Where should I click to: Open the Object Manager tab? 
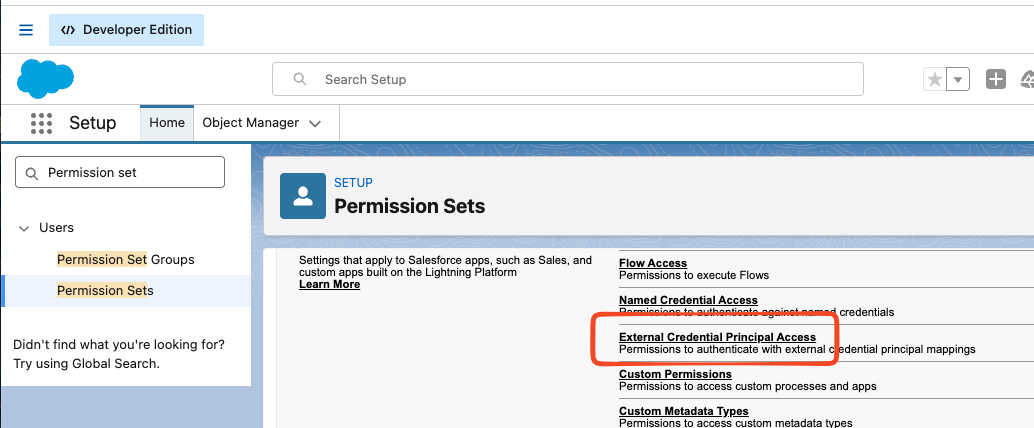coord(251,123)
